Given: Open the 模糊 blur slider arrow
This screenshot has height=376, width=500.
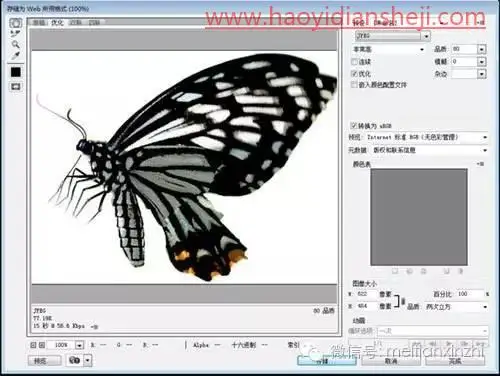Looking at the screenshot, I should coord(482,62).
